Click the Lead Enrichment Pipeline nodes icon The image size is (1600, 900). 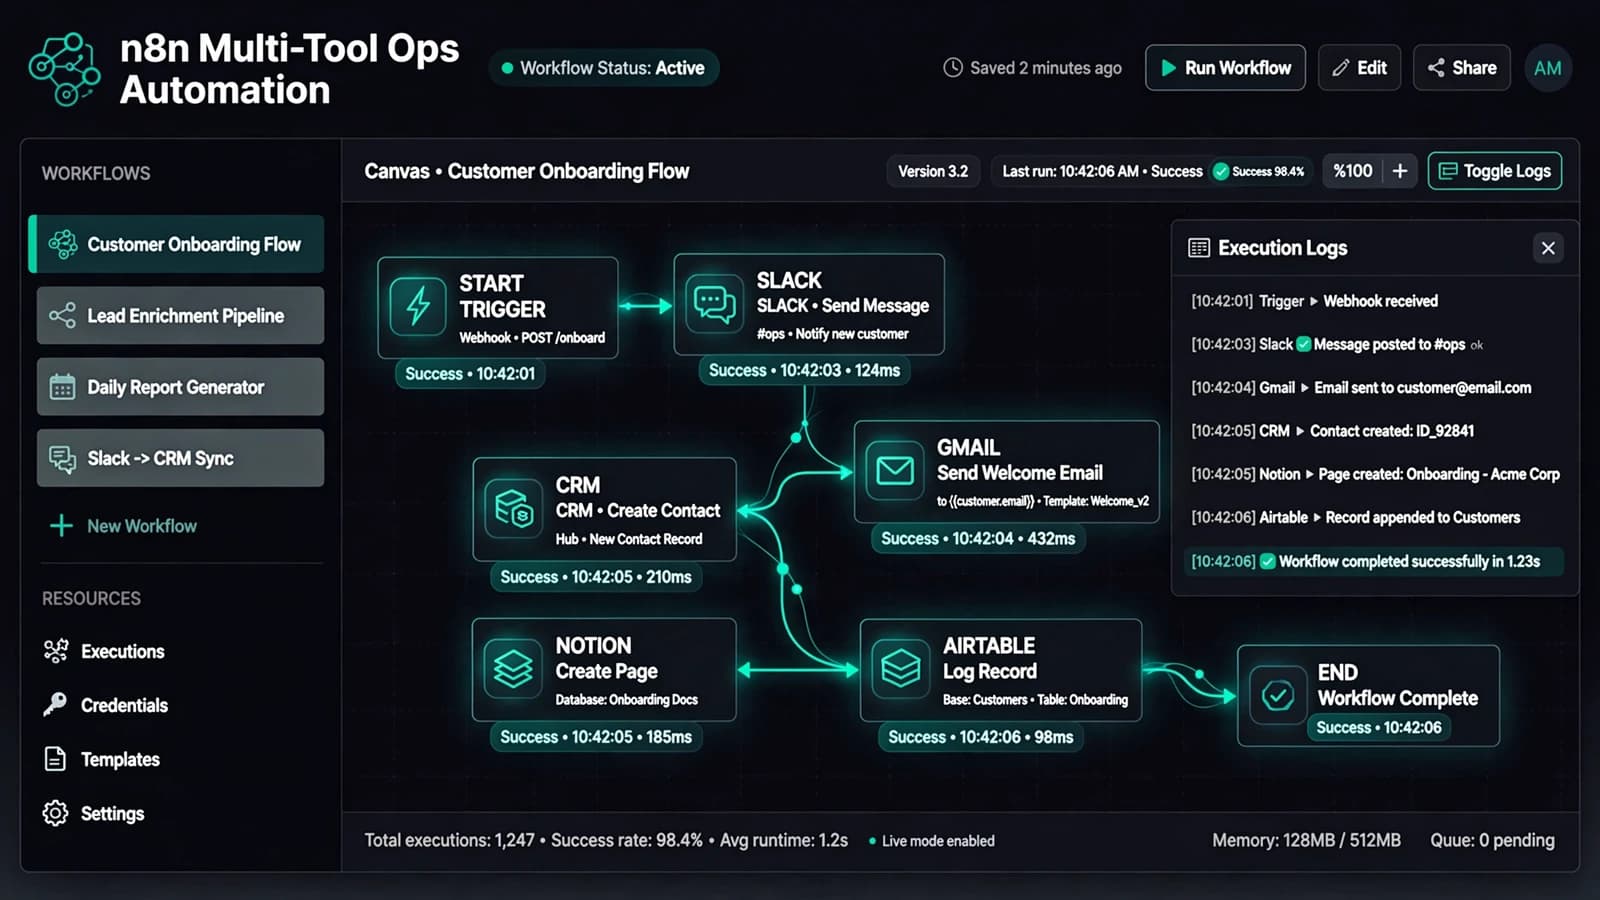[x=62, y=316]
